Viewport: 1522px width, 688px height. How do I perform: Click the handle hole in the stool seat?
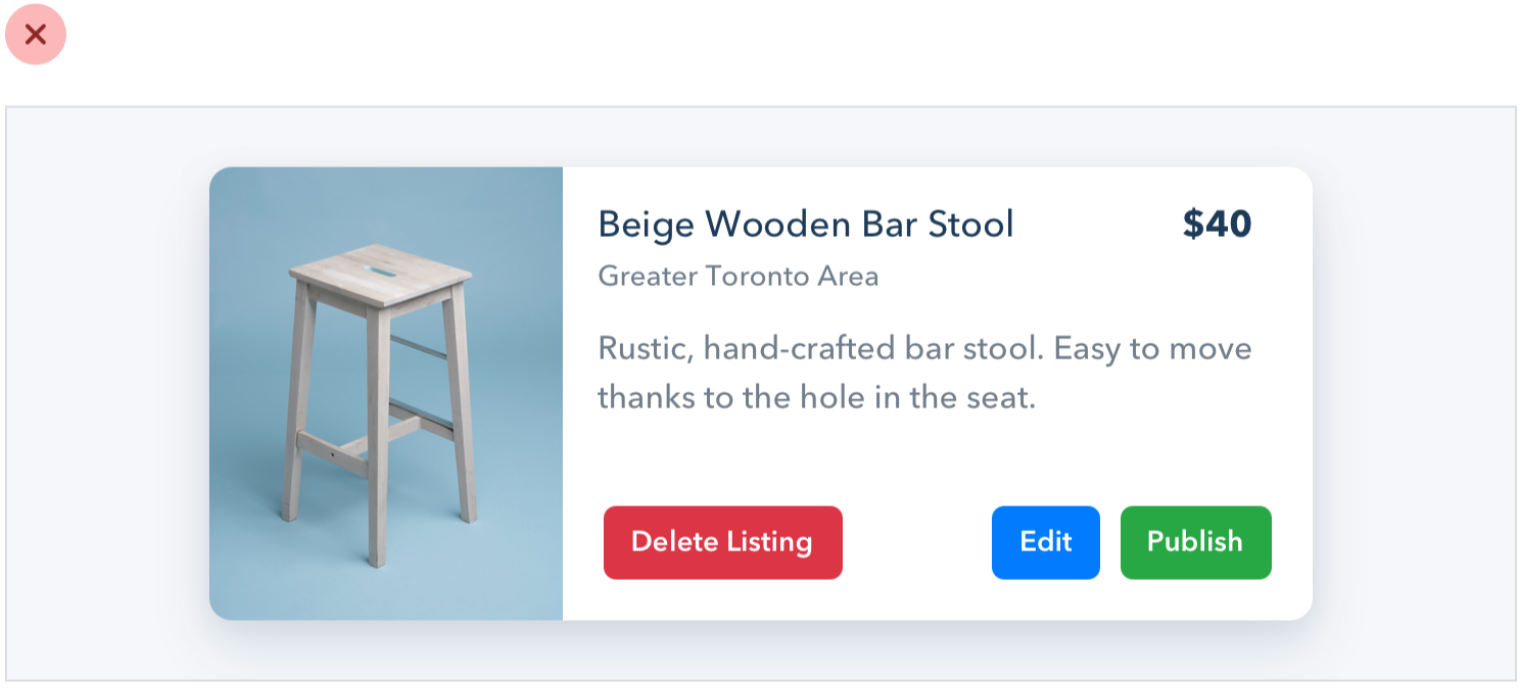(x=380, y=271)
